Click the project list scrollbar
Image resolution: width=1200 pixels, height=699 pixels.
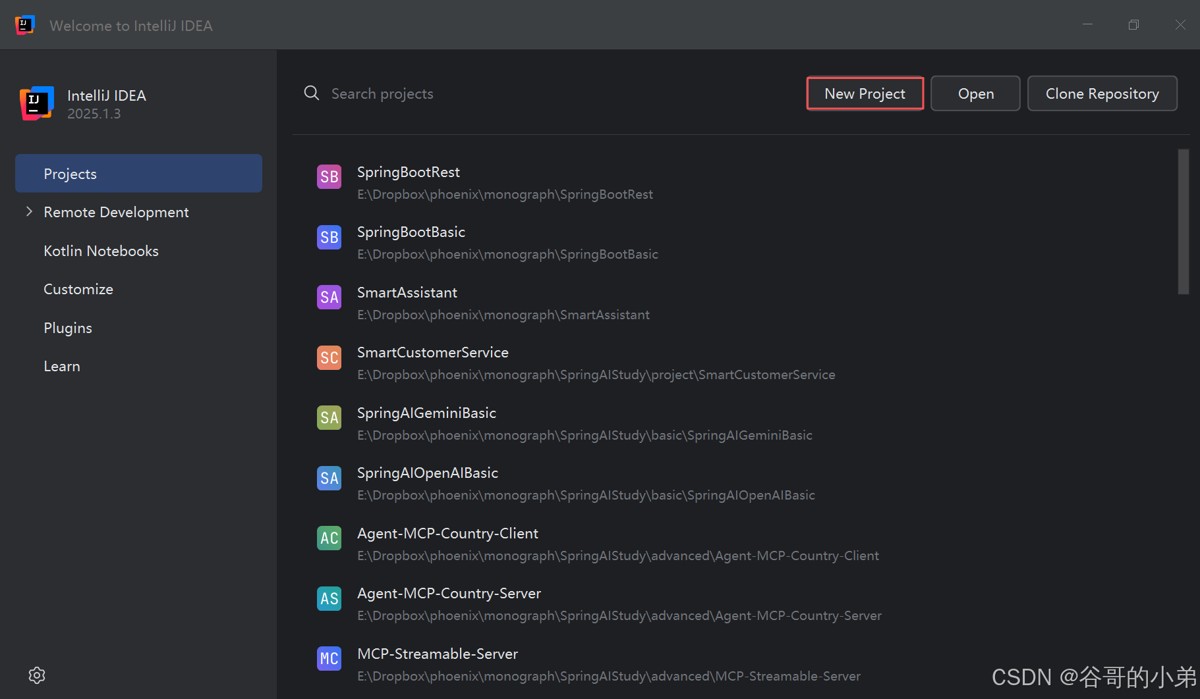tap(1183, 221)
